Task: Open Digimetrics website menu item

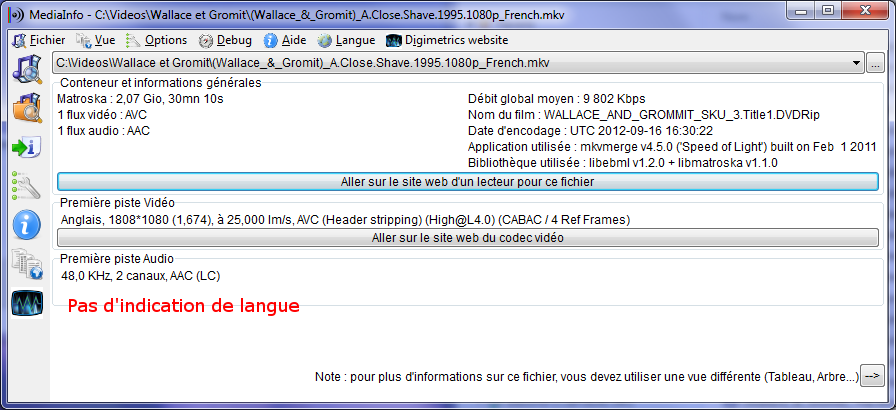Action: [x=447, y=40]
